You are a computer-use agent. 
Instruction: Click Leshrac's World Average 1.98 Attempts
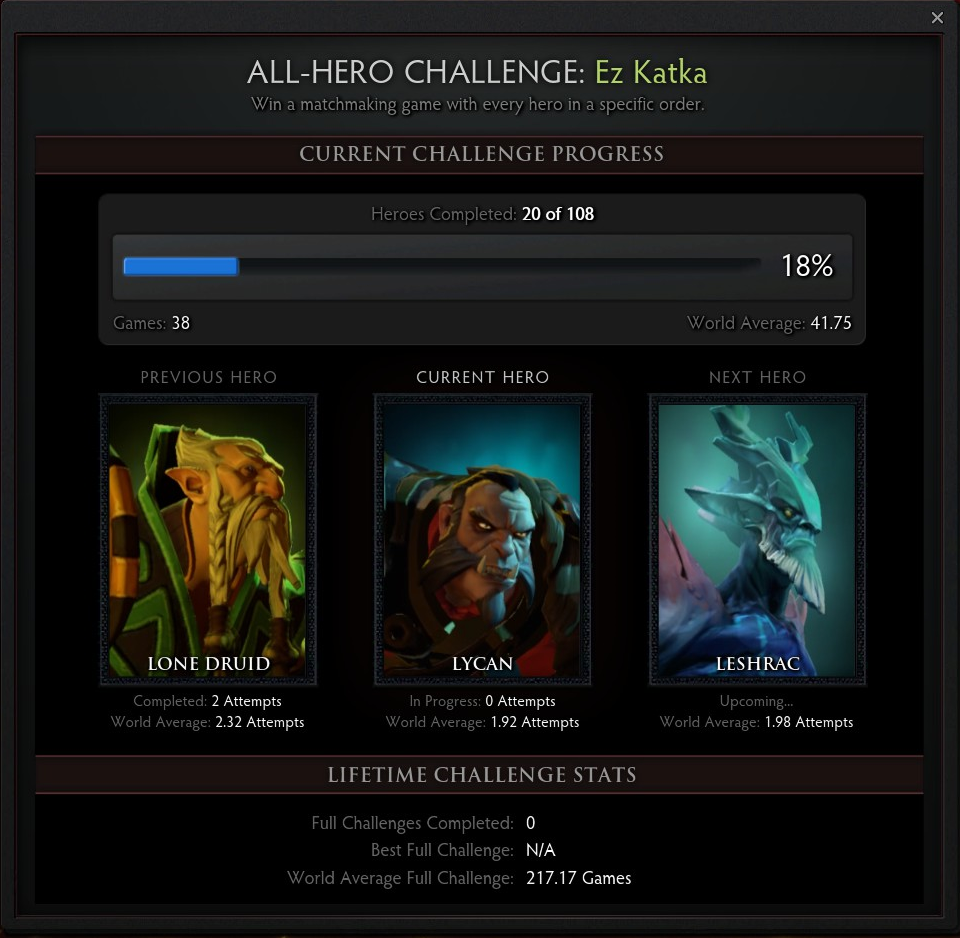tap(756, 722)
